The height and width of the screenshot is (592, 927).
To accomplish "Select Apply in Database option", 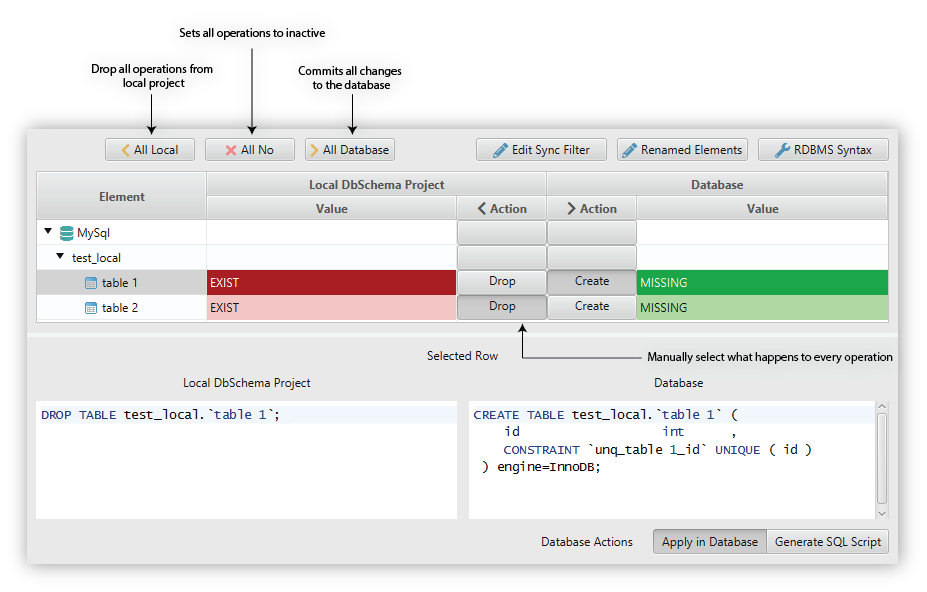I will (709, 542).
